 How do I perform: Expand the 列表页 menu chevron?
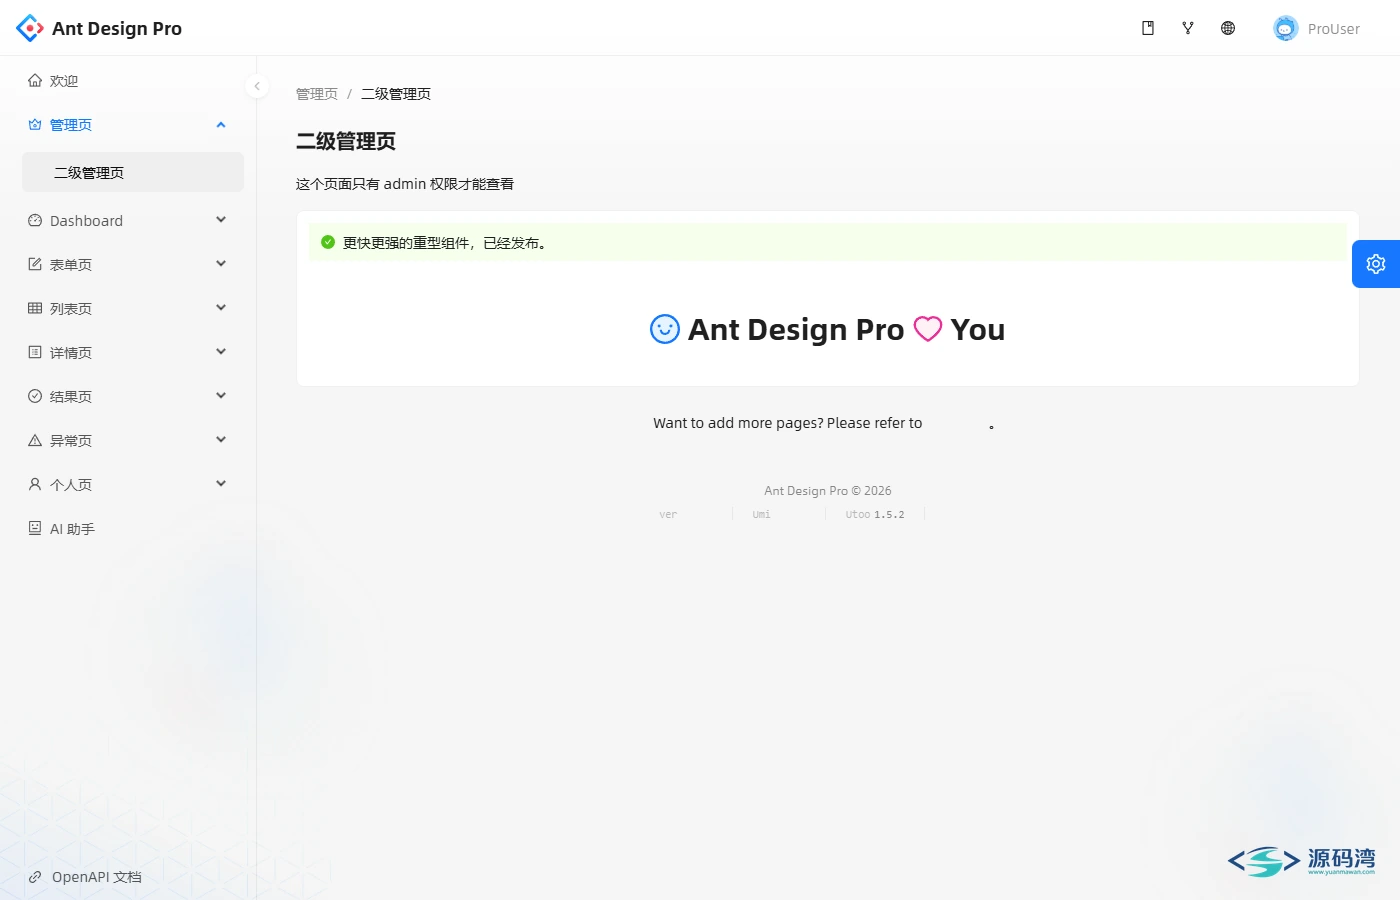(221, 308)
